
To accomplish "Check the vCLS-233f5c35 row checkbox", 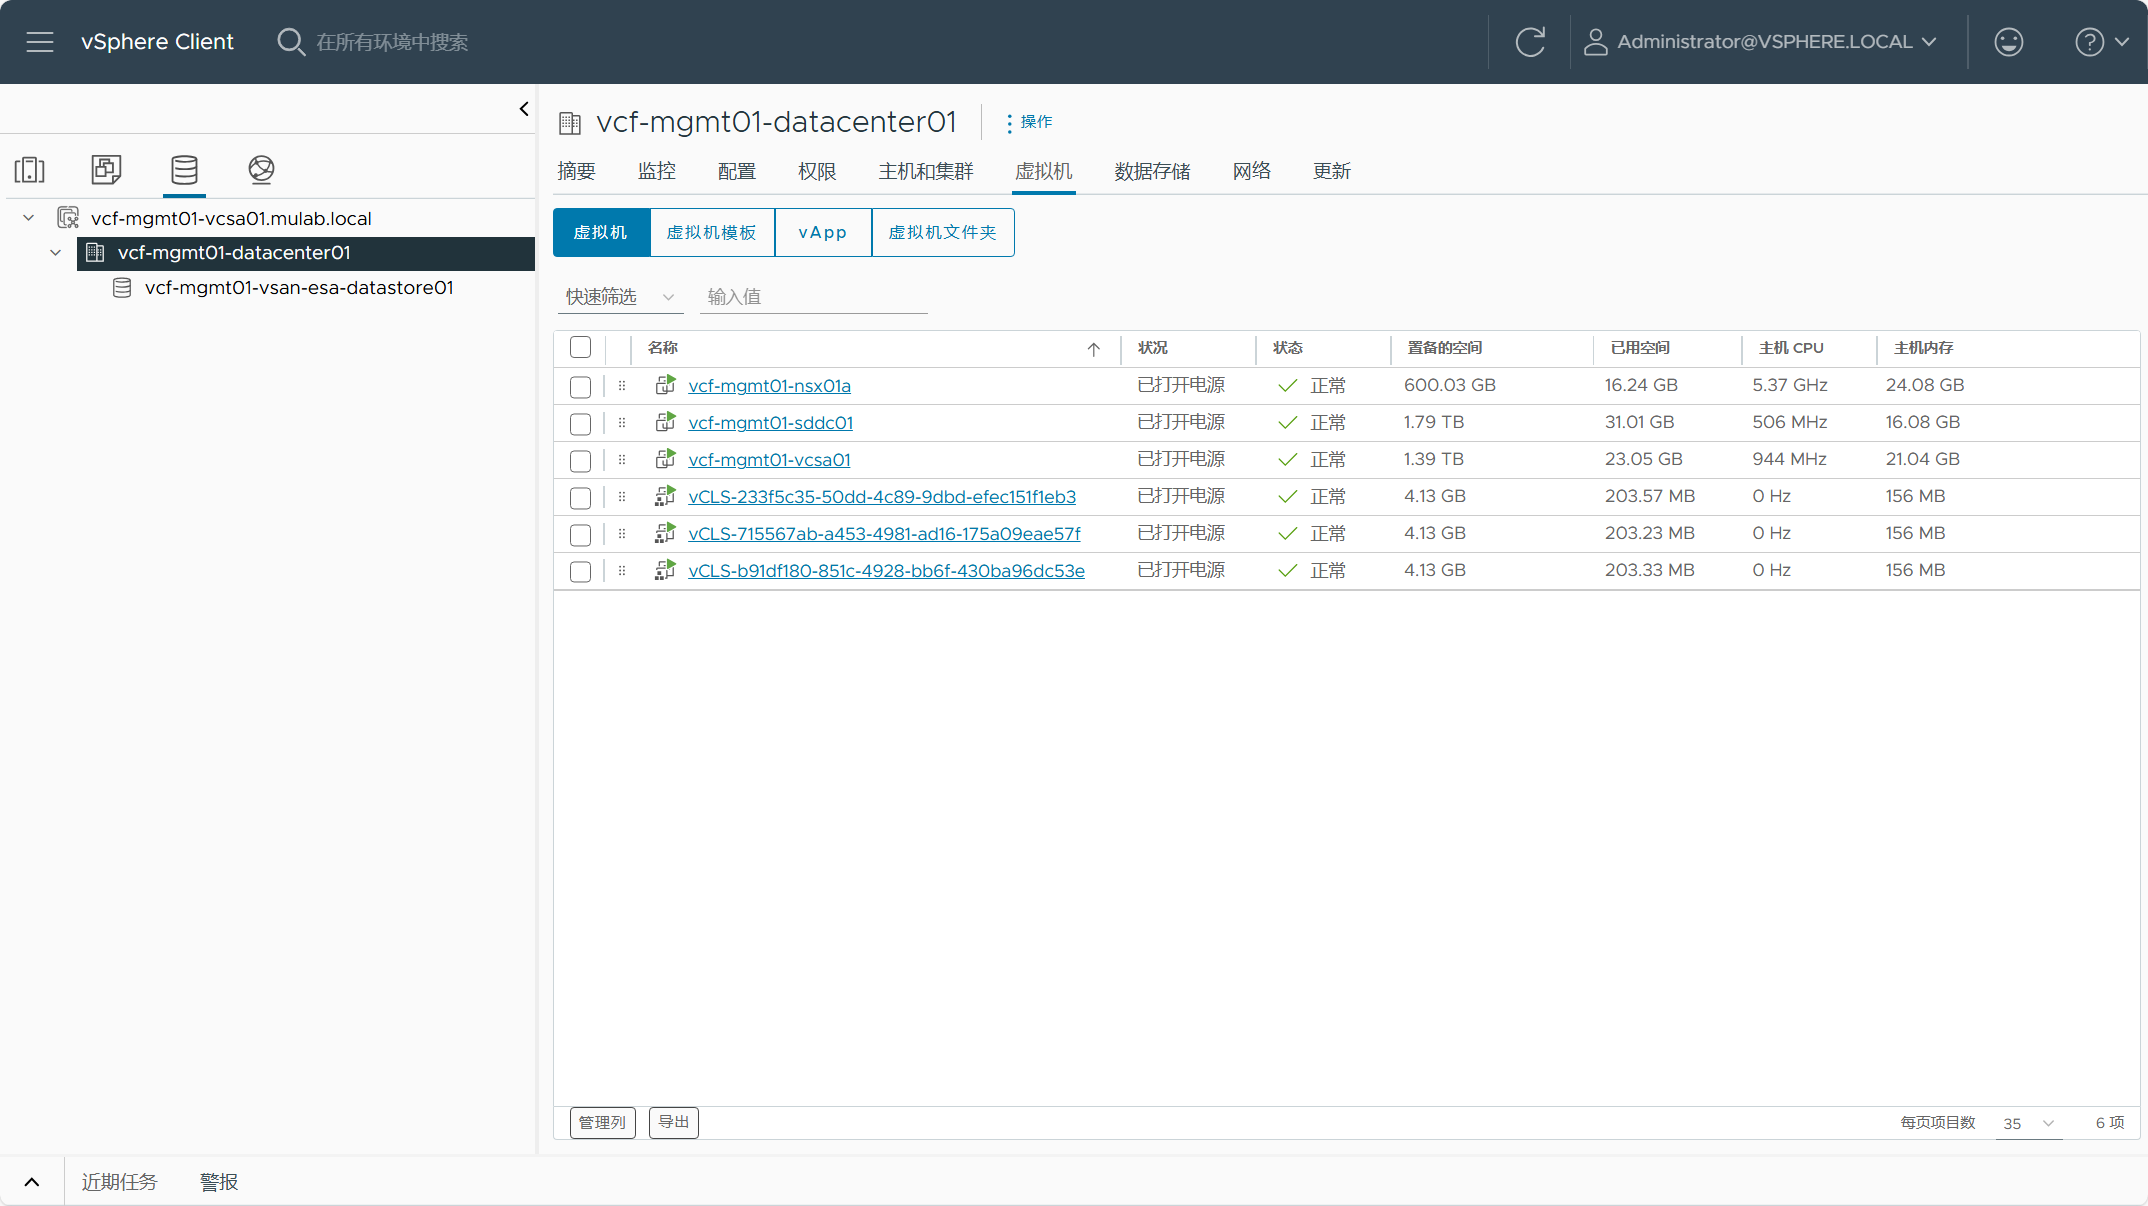I will click(x=580, y=498).
